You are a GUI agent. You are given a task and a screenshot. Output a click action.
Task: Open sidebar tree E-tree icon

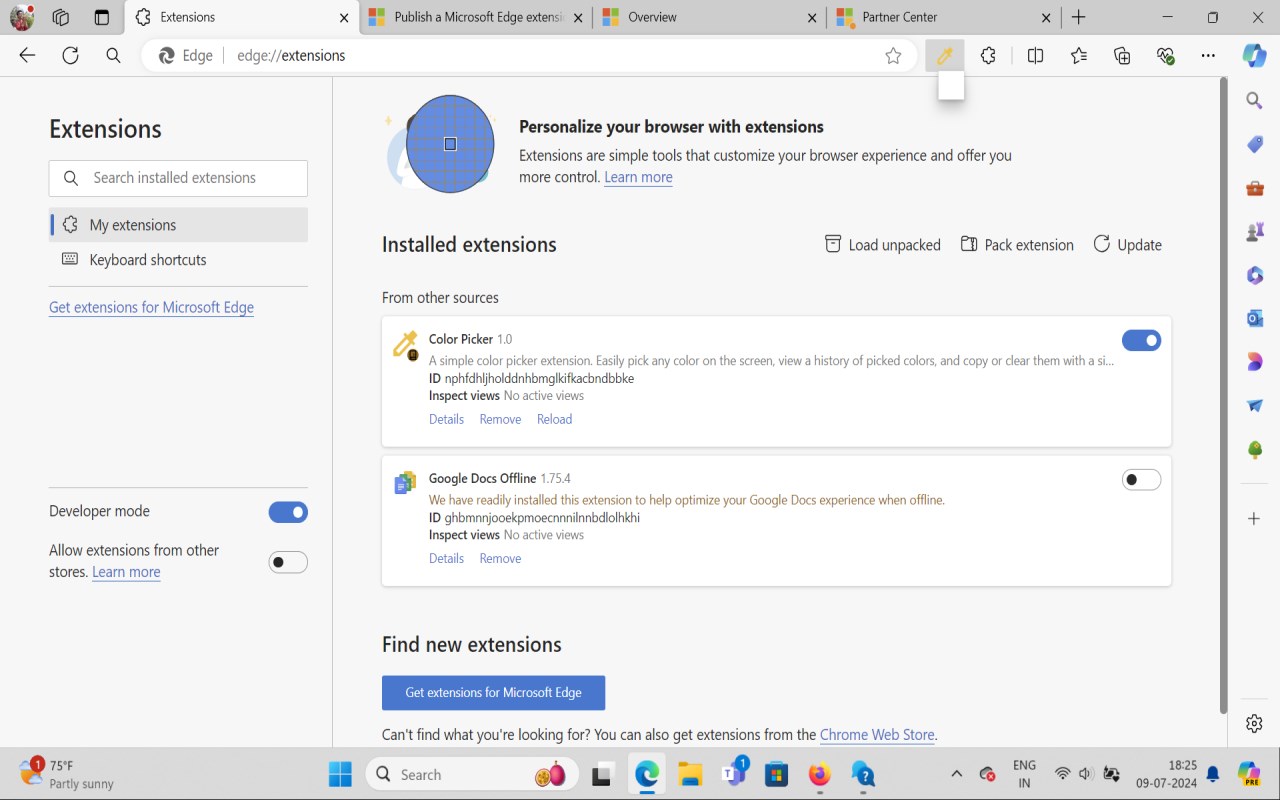1254,449
